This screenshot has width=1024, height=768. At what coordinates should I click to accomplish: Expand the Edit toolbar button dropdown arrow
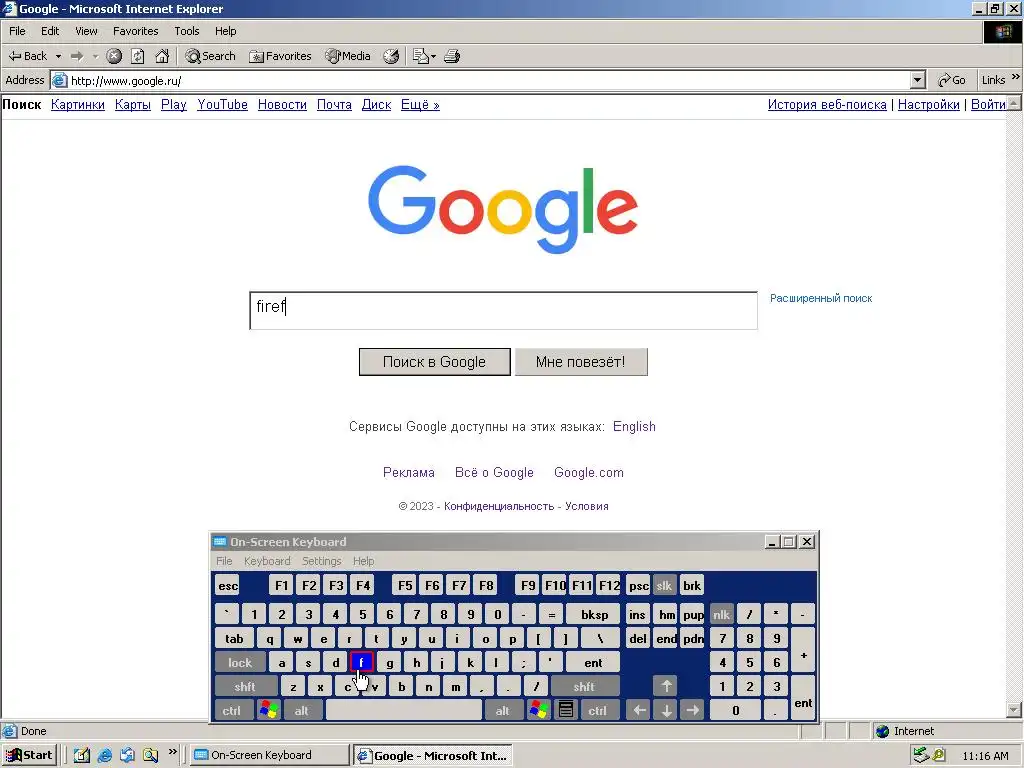point(433,57)
